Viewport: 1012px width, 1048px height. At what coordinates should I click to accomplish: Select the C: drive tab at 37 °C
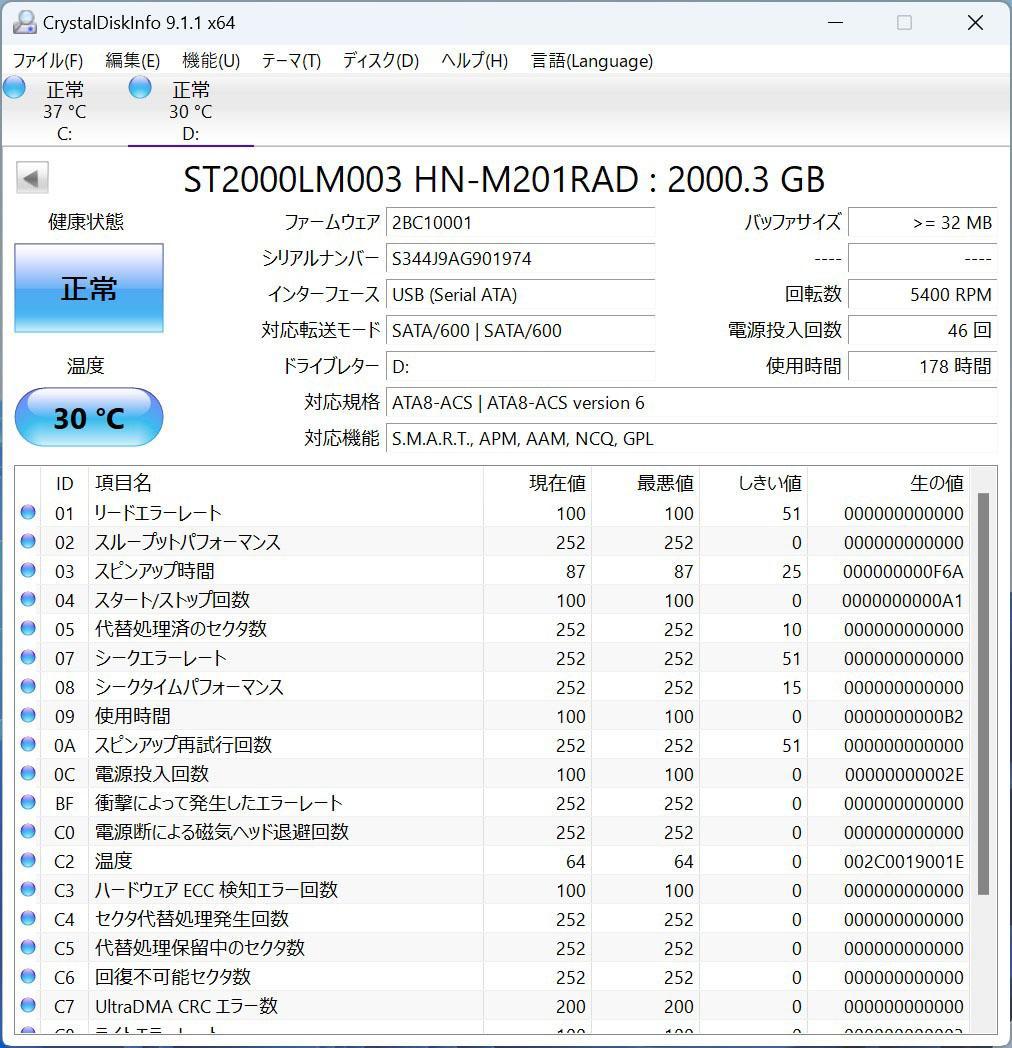point(64,111)
